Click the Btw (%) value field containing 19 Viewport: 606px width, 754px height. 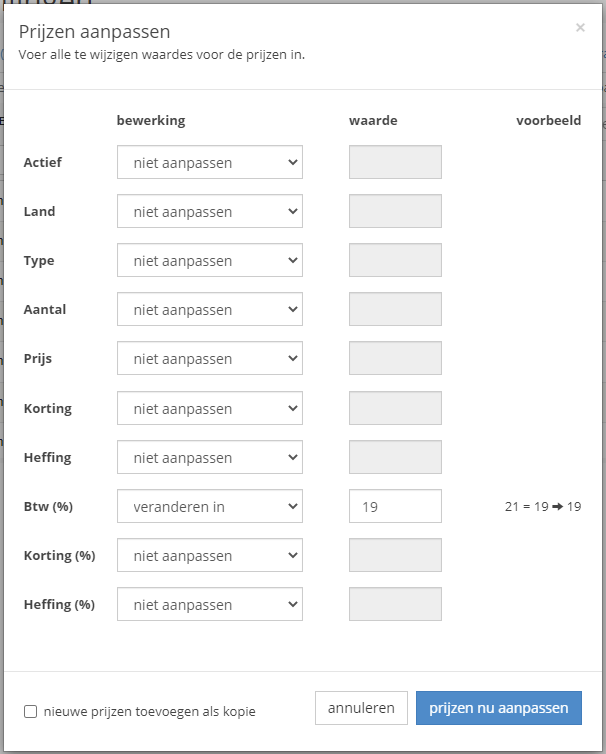pos(395,506)
